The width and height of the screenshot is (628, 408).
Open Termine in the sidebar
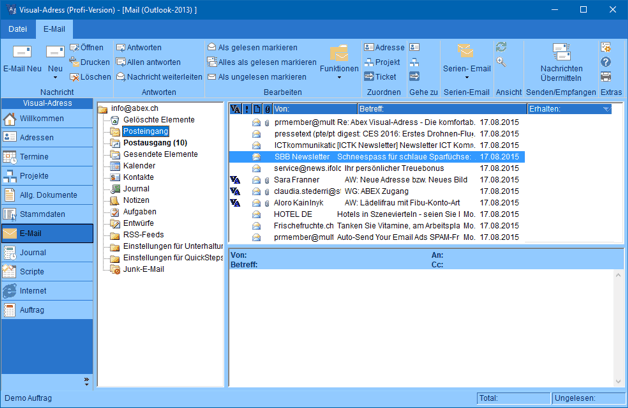click(x=47, y=157)
